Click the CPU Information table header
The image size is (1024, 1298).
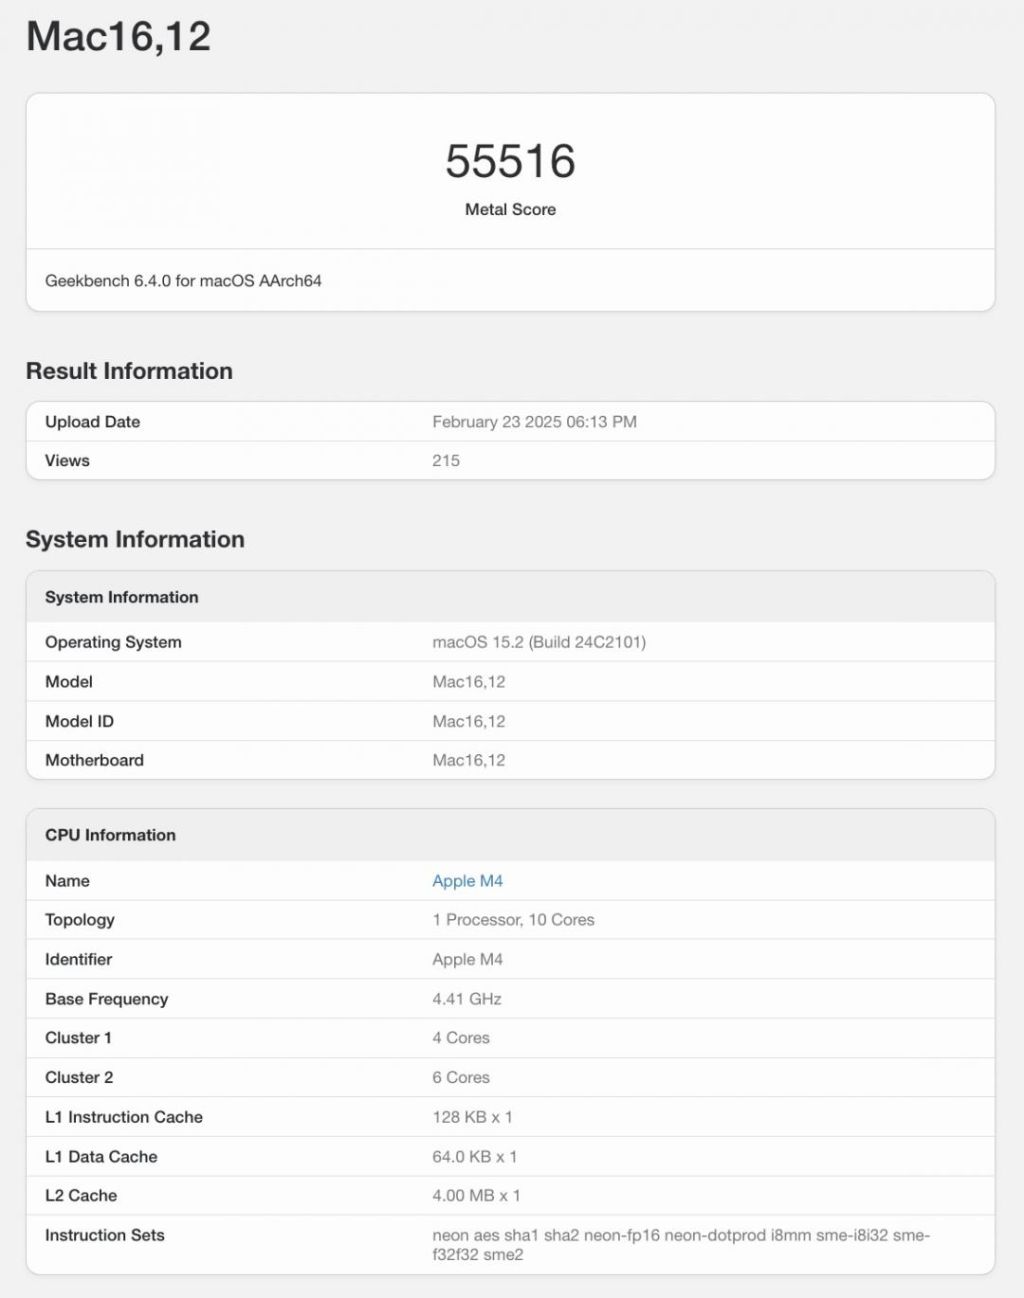[x=510, y=835]
